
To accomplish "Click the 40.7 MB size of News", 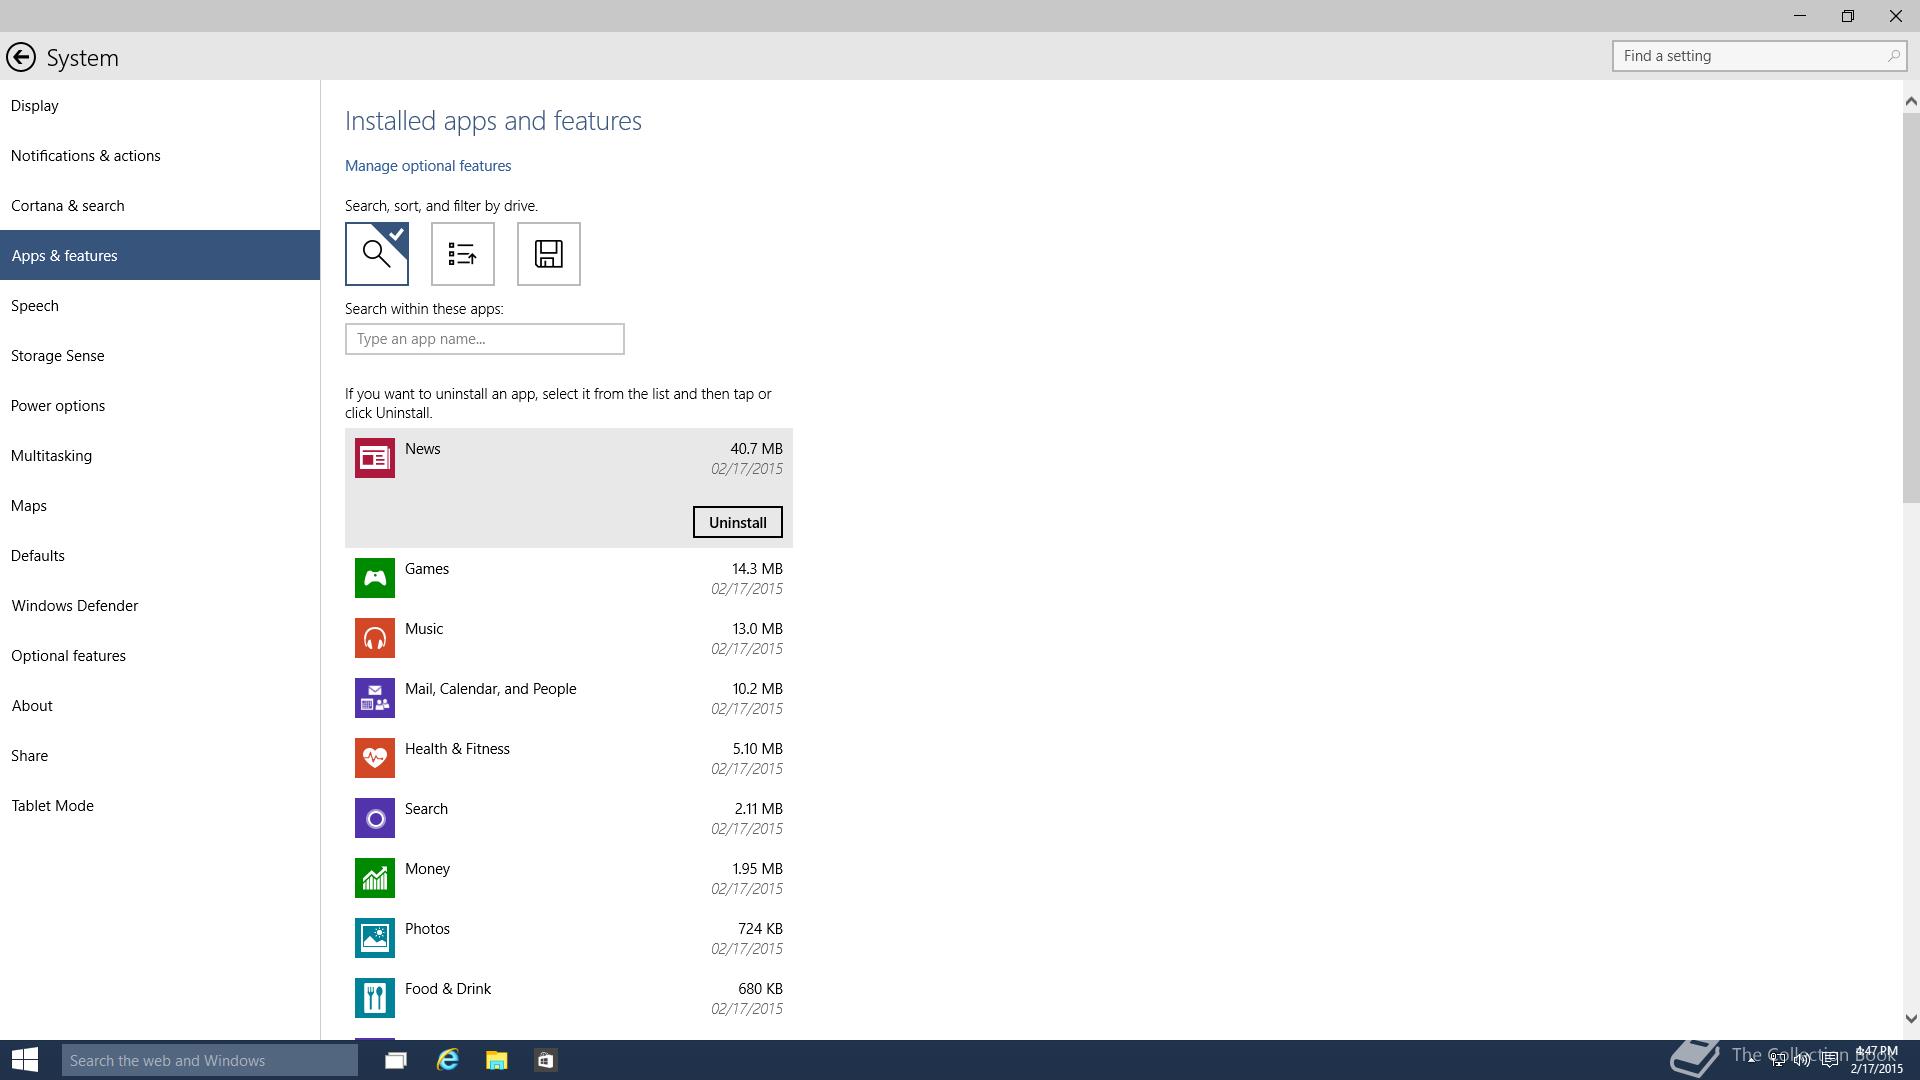I will 756,449.
